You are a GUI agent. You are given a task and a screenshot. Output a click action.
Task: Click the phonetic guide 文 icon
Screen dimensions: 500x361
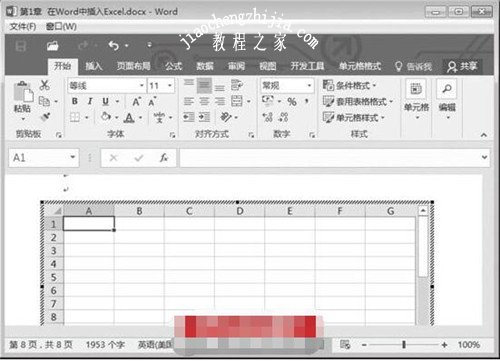(159, 117)
